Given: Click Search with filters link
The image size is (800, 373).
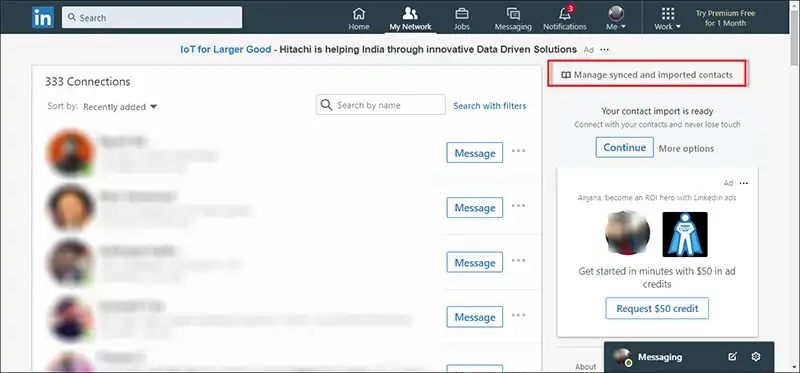Looking at the screenshot, I should click(x=490, y=106).
